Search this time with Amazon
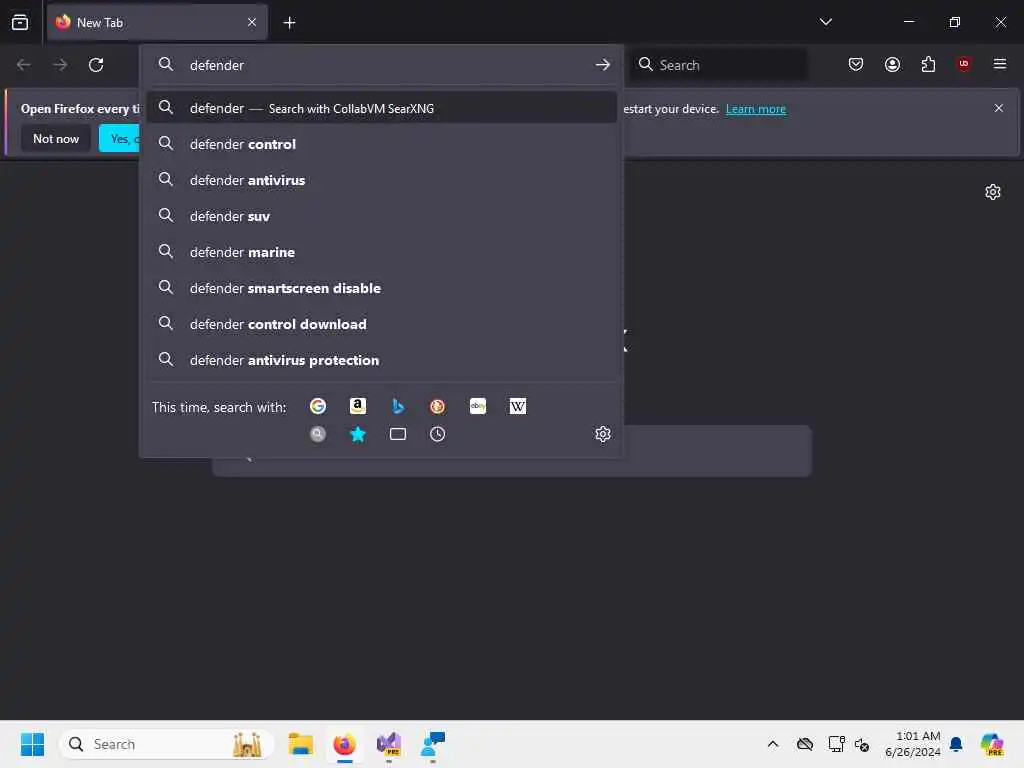 point(358,406)
